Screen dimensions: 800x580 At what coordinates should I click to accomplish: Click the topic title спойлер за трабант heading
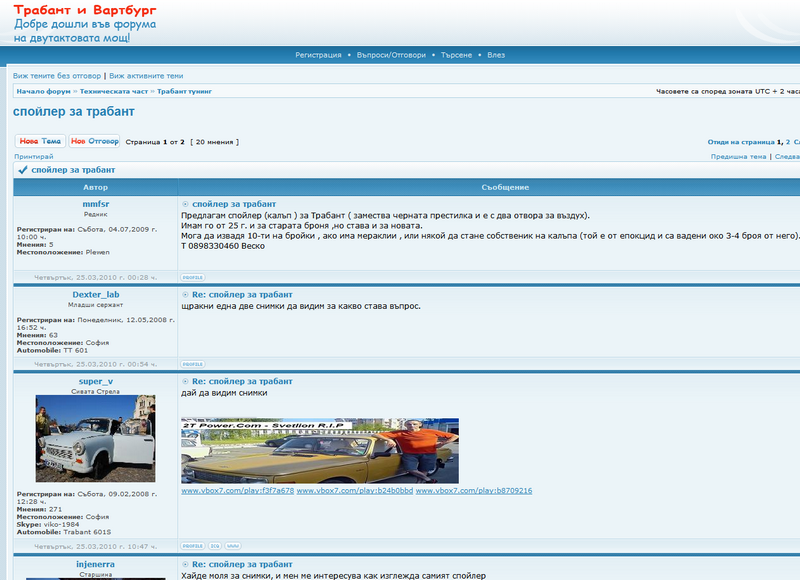[x=74, y=112]
